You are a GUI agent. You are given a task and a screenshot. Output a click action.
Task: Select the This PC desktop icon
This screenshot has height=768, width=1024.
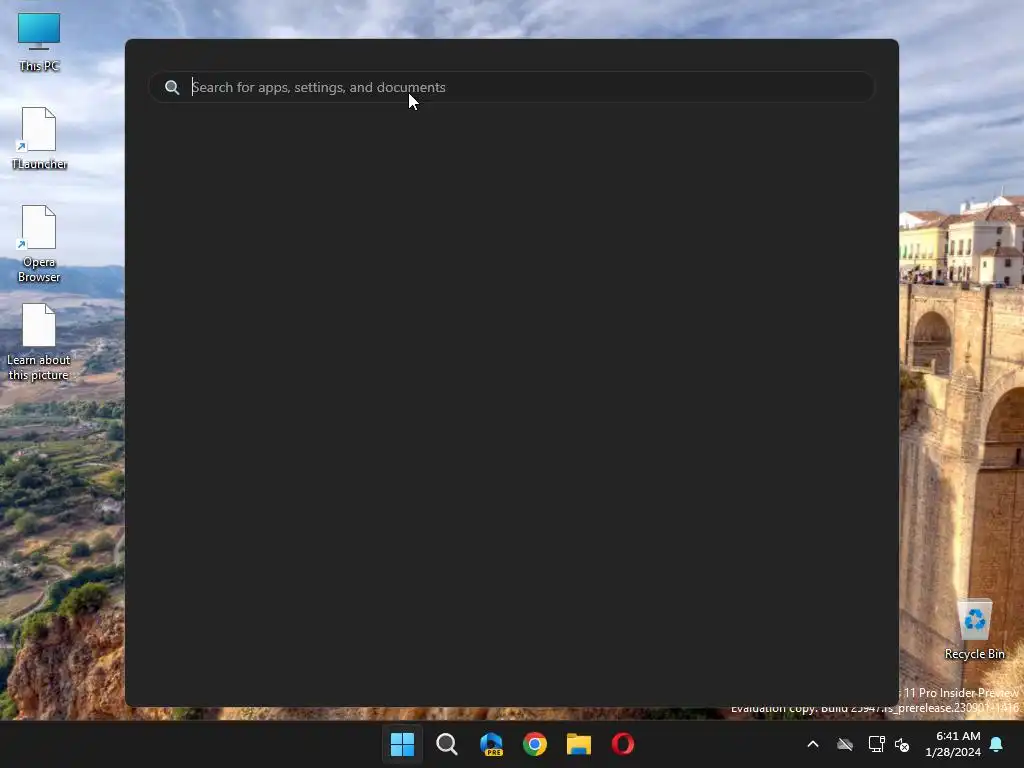(x=39, y=42)
